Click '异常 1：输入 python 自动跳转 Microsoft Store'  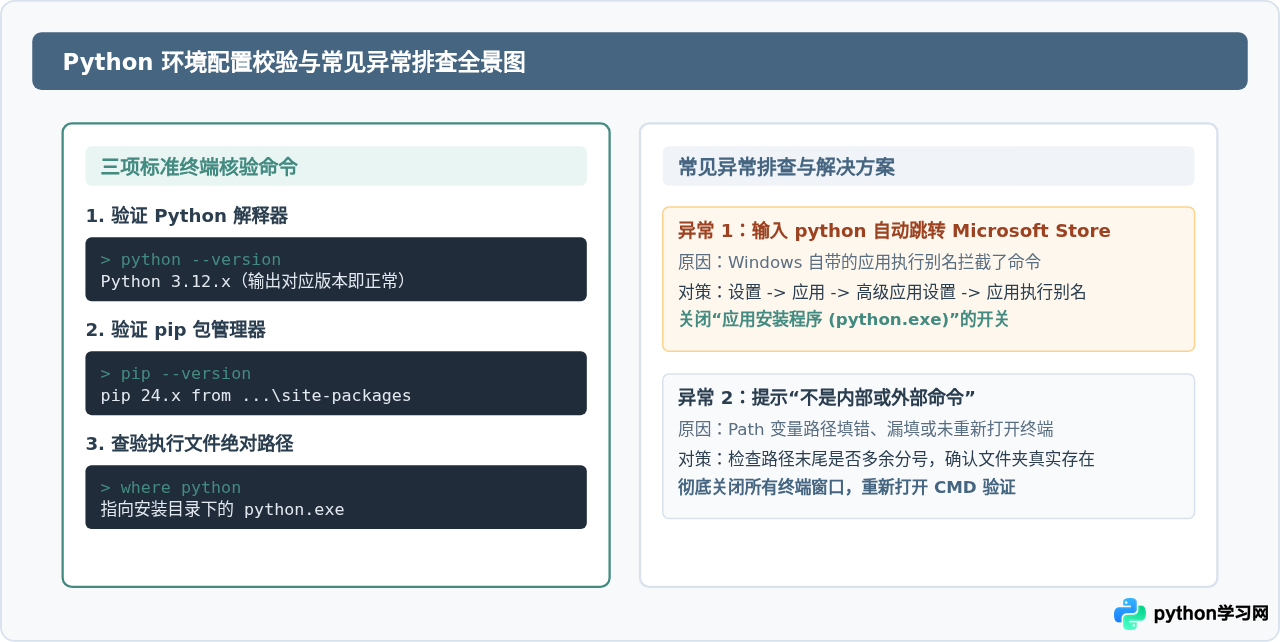[894, 231]
